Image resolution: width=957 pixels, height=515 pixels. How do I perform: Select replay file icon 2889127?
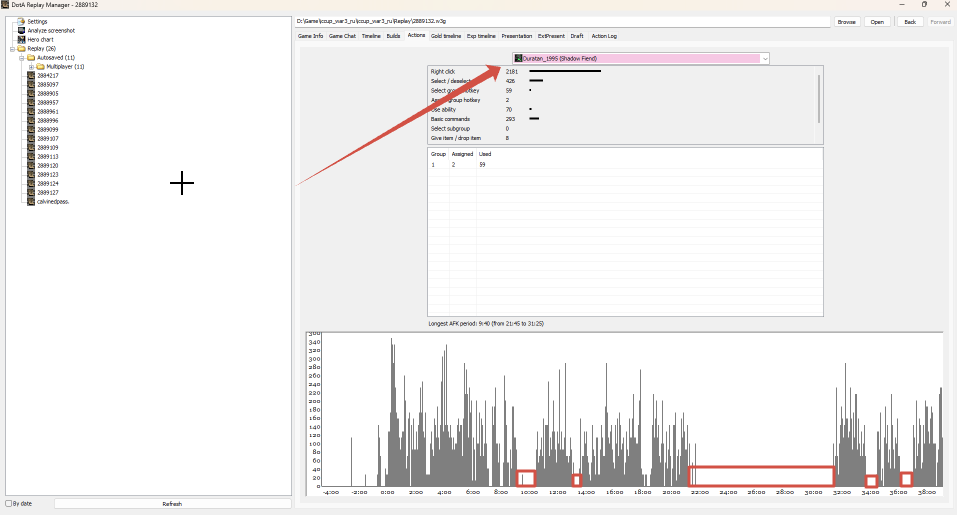pos(31,193)
